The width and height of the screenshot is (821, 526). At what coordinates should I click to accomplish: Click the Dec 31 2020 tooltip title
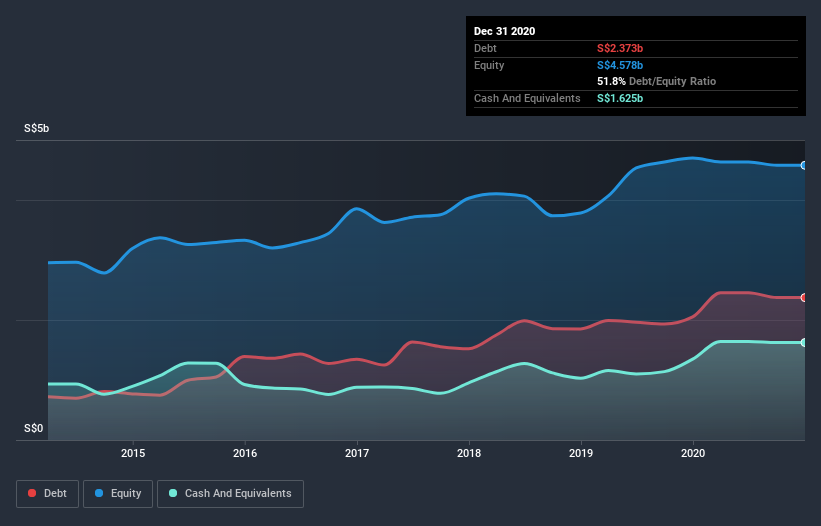504,31
